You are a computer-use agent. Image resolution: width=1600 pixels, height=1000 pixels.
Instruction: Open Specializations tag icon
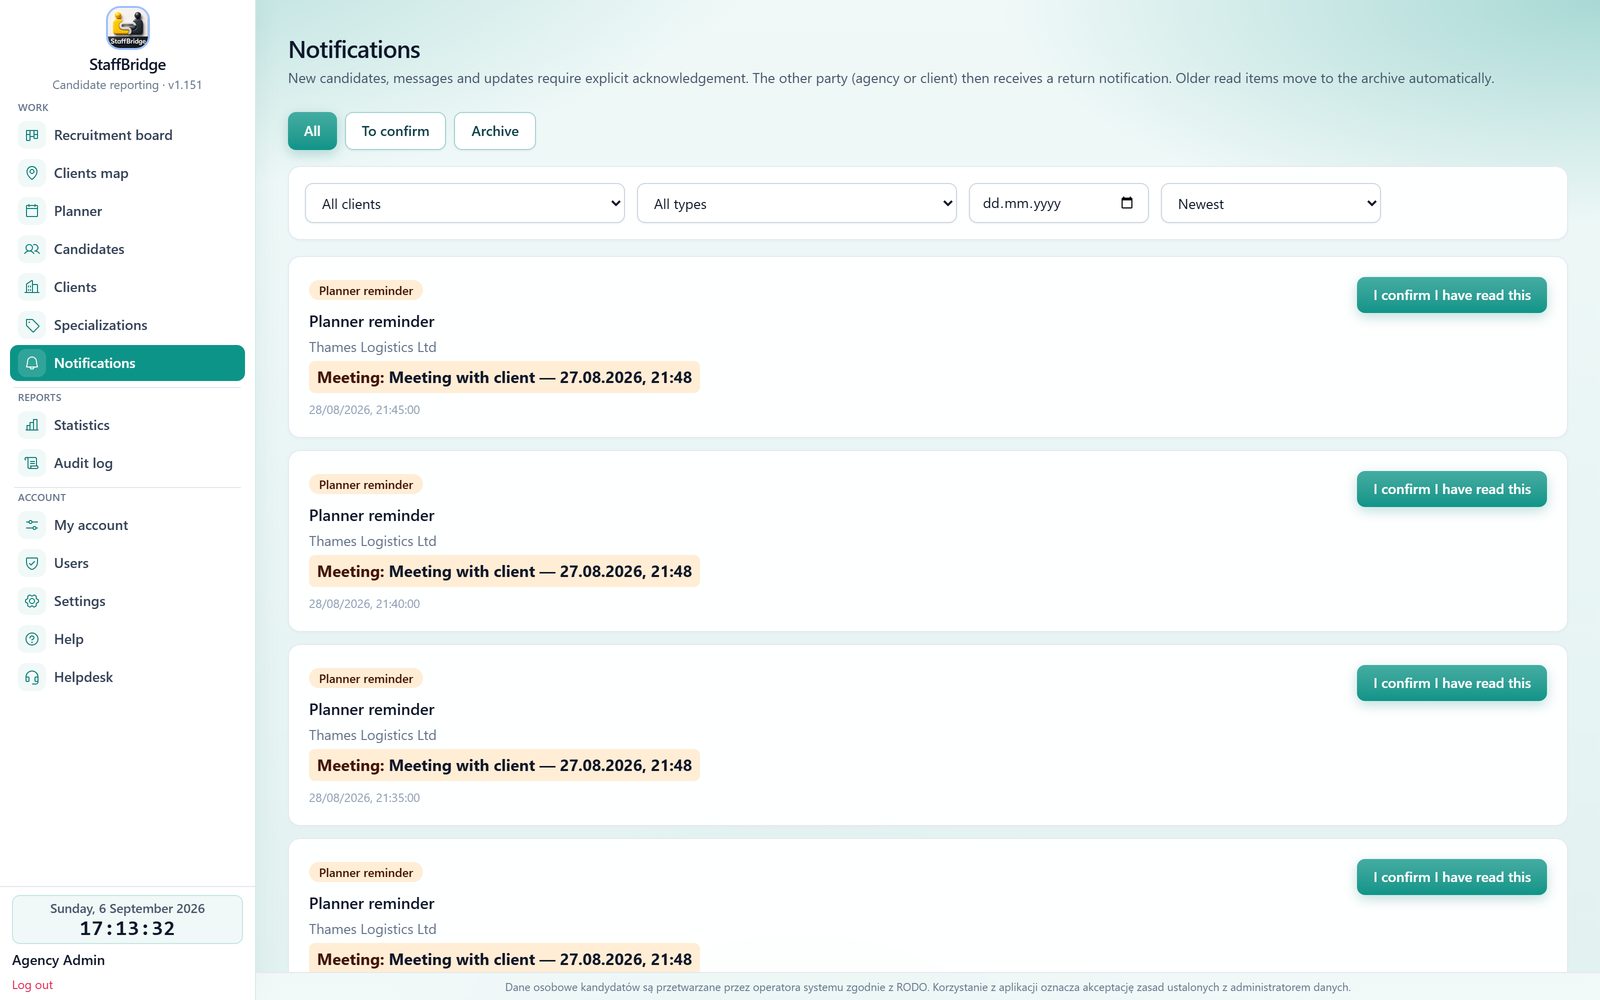tap(32, 325)
